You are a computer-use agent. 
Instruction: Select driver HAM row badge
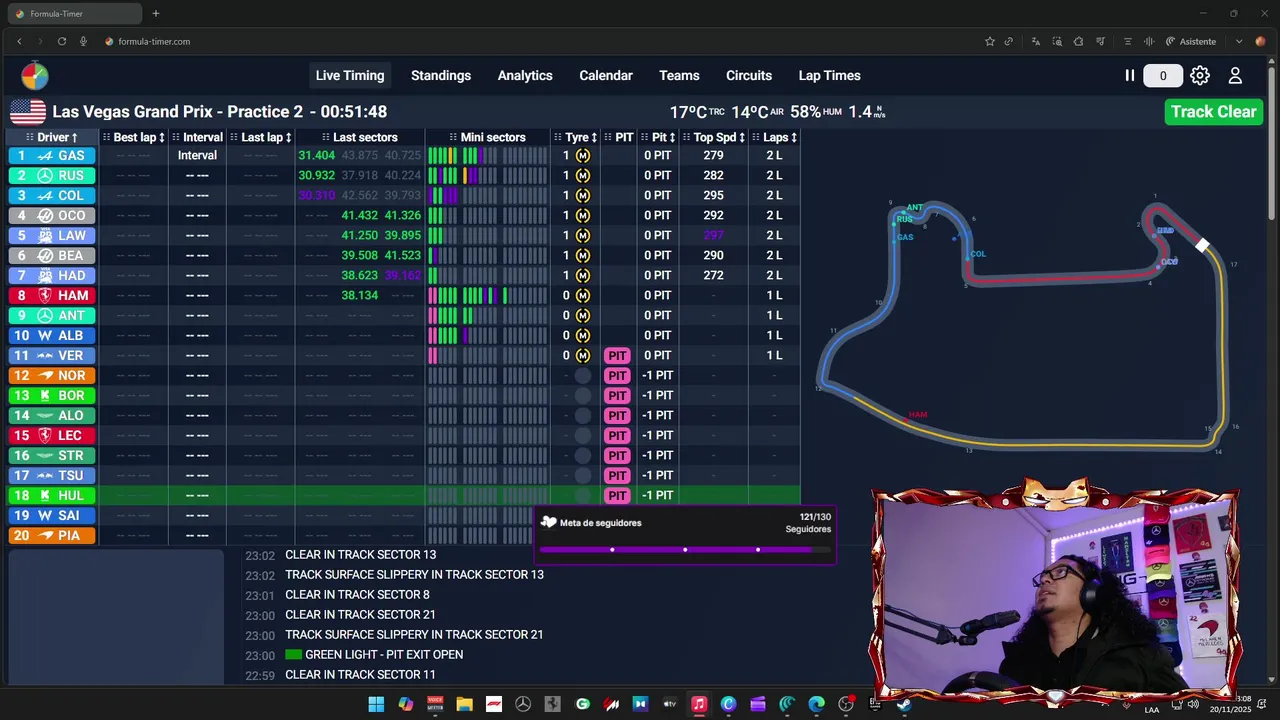[x=52, y=295]
